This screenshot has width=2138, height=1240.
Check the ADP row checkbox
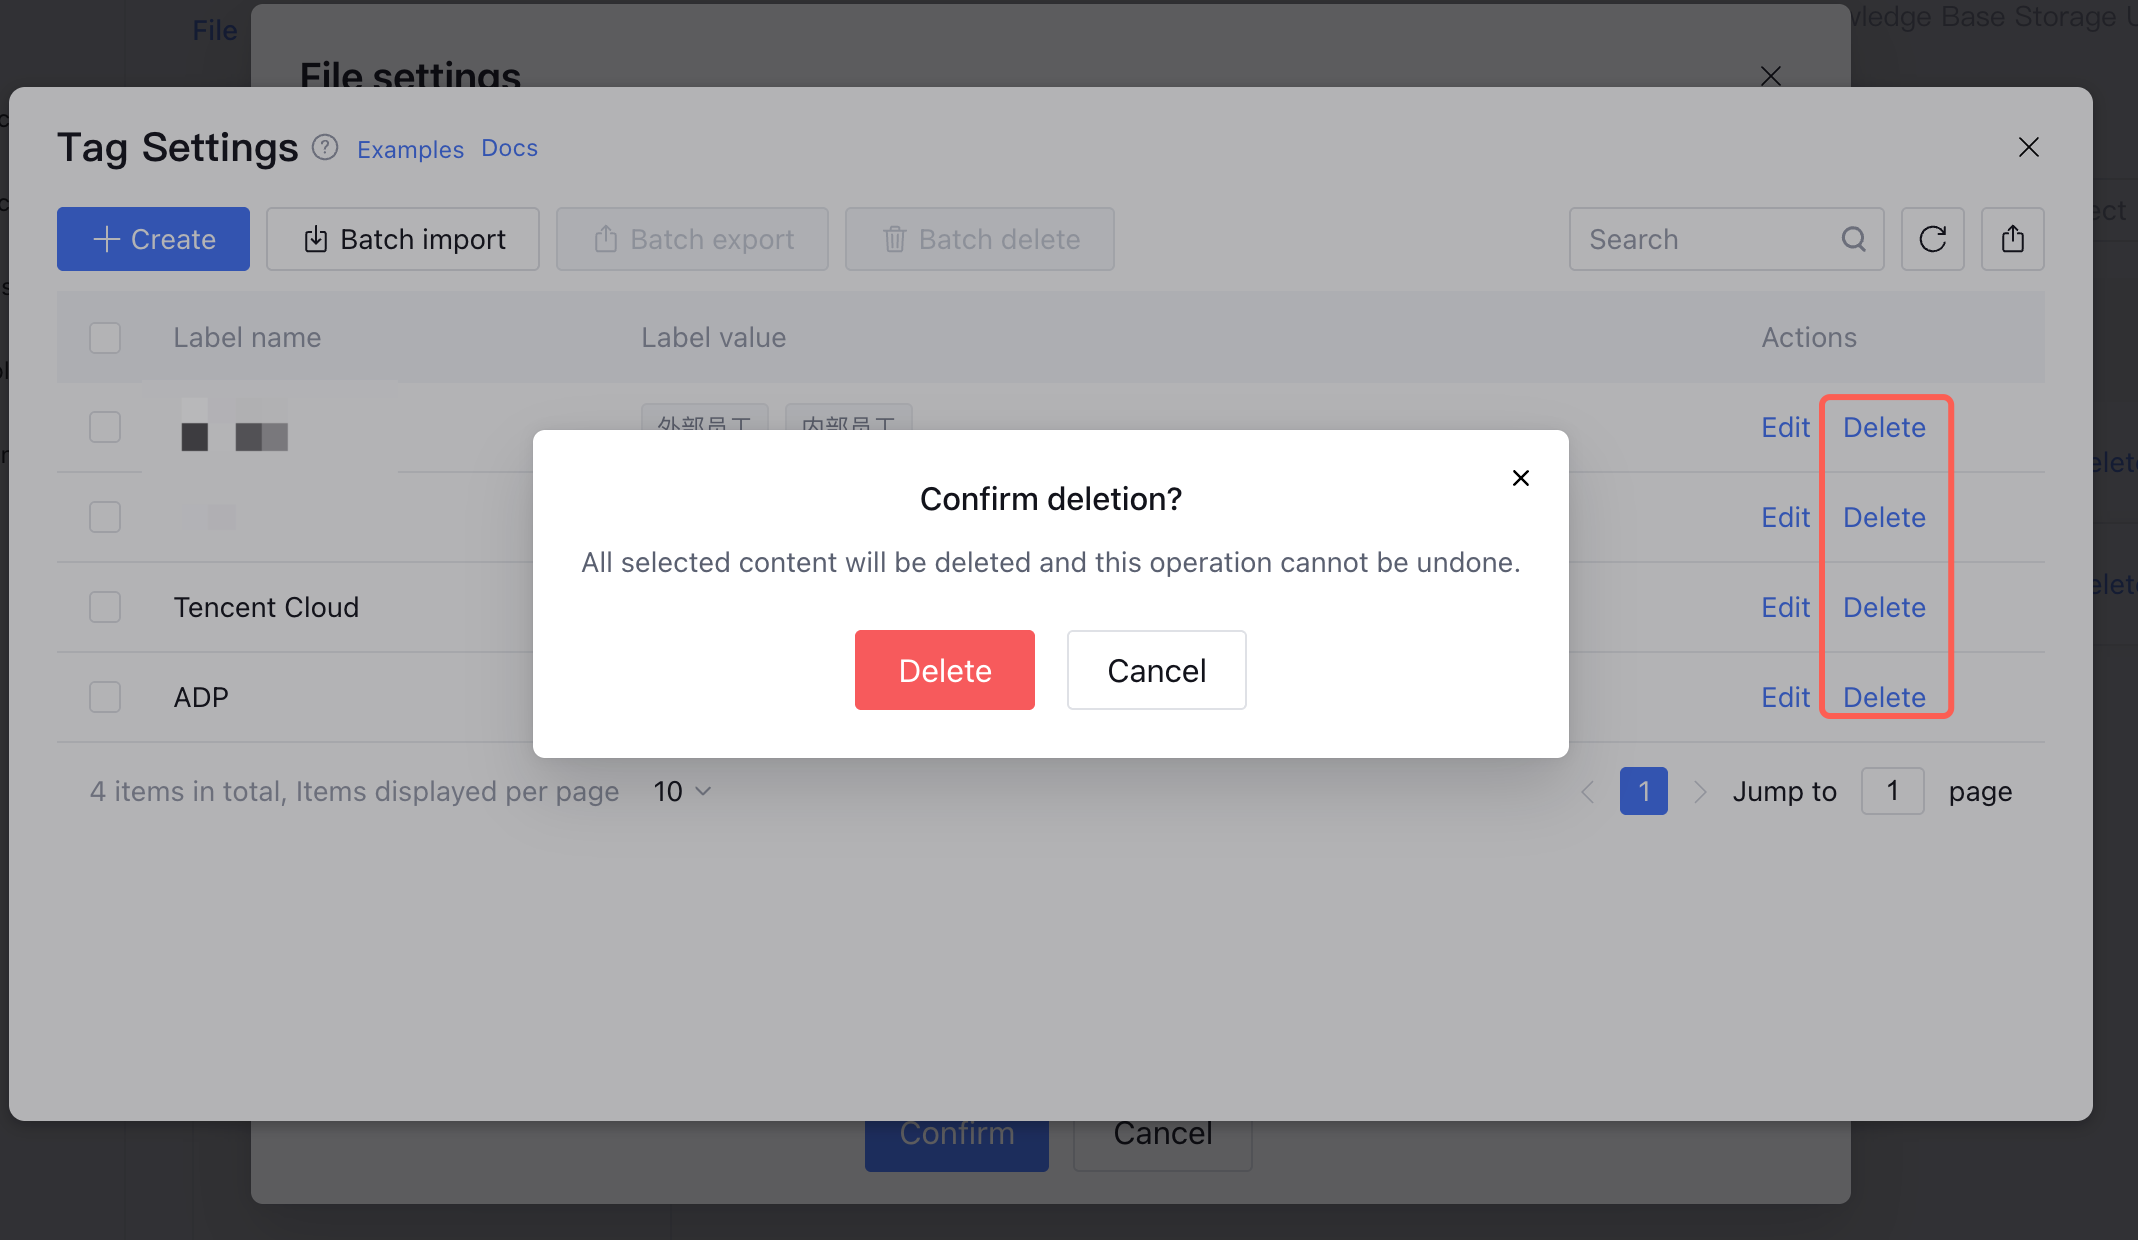[x=105, y=697]
